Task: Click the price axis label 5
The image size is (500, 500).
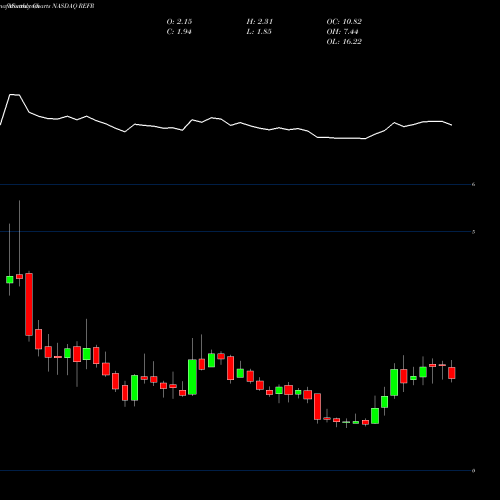Action: (473, 232)
